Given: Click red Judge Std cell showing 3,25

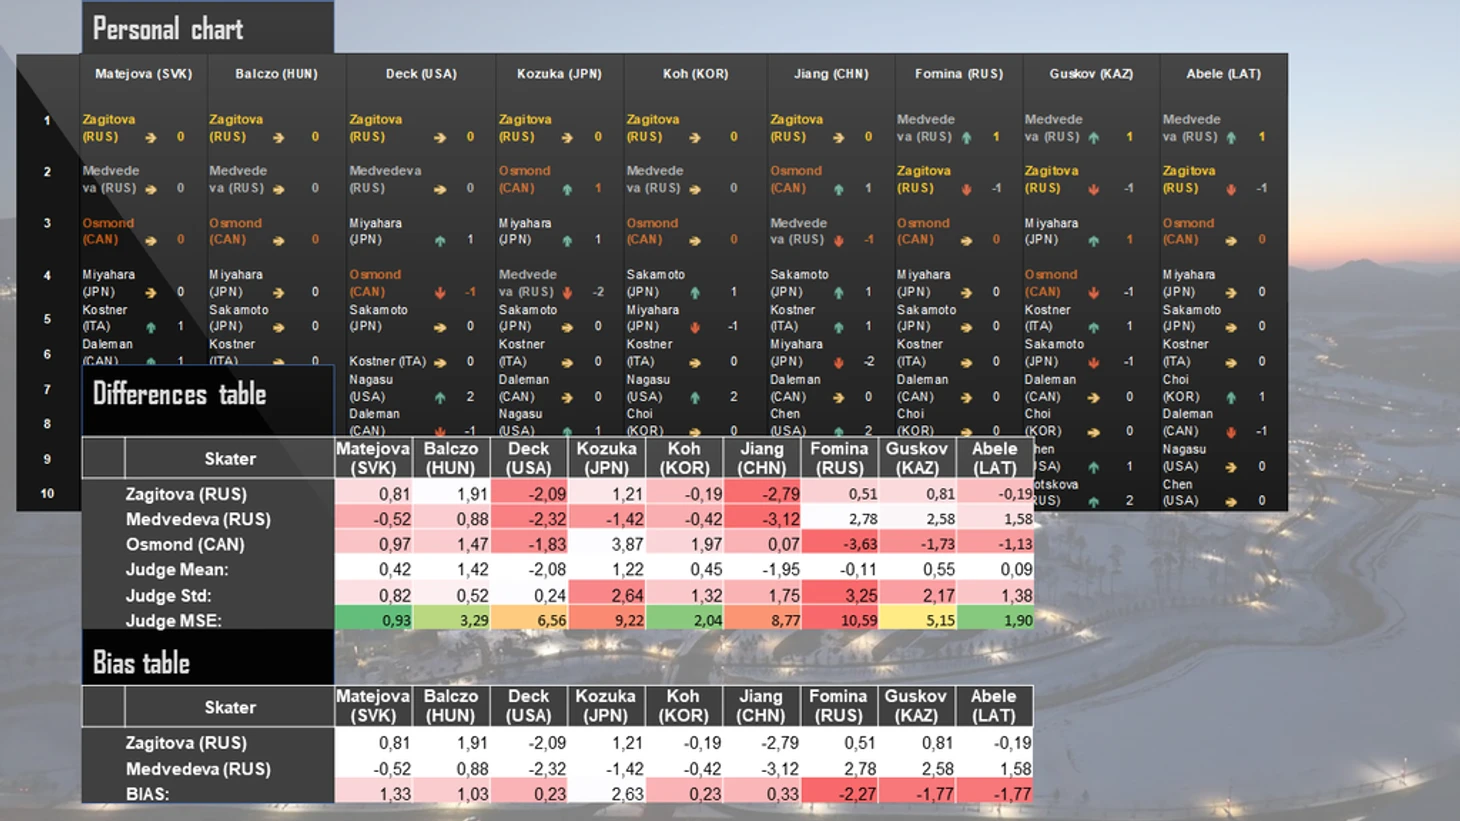Looking at the screenshot, I should click(841, 595).
